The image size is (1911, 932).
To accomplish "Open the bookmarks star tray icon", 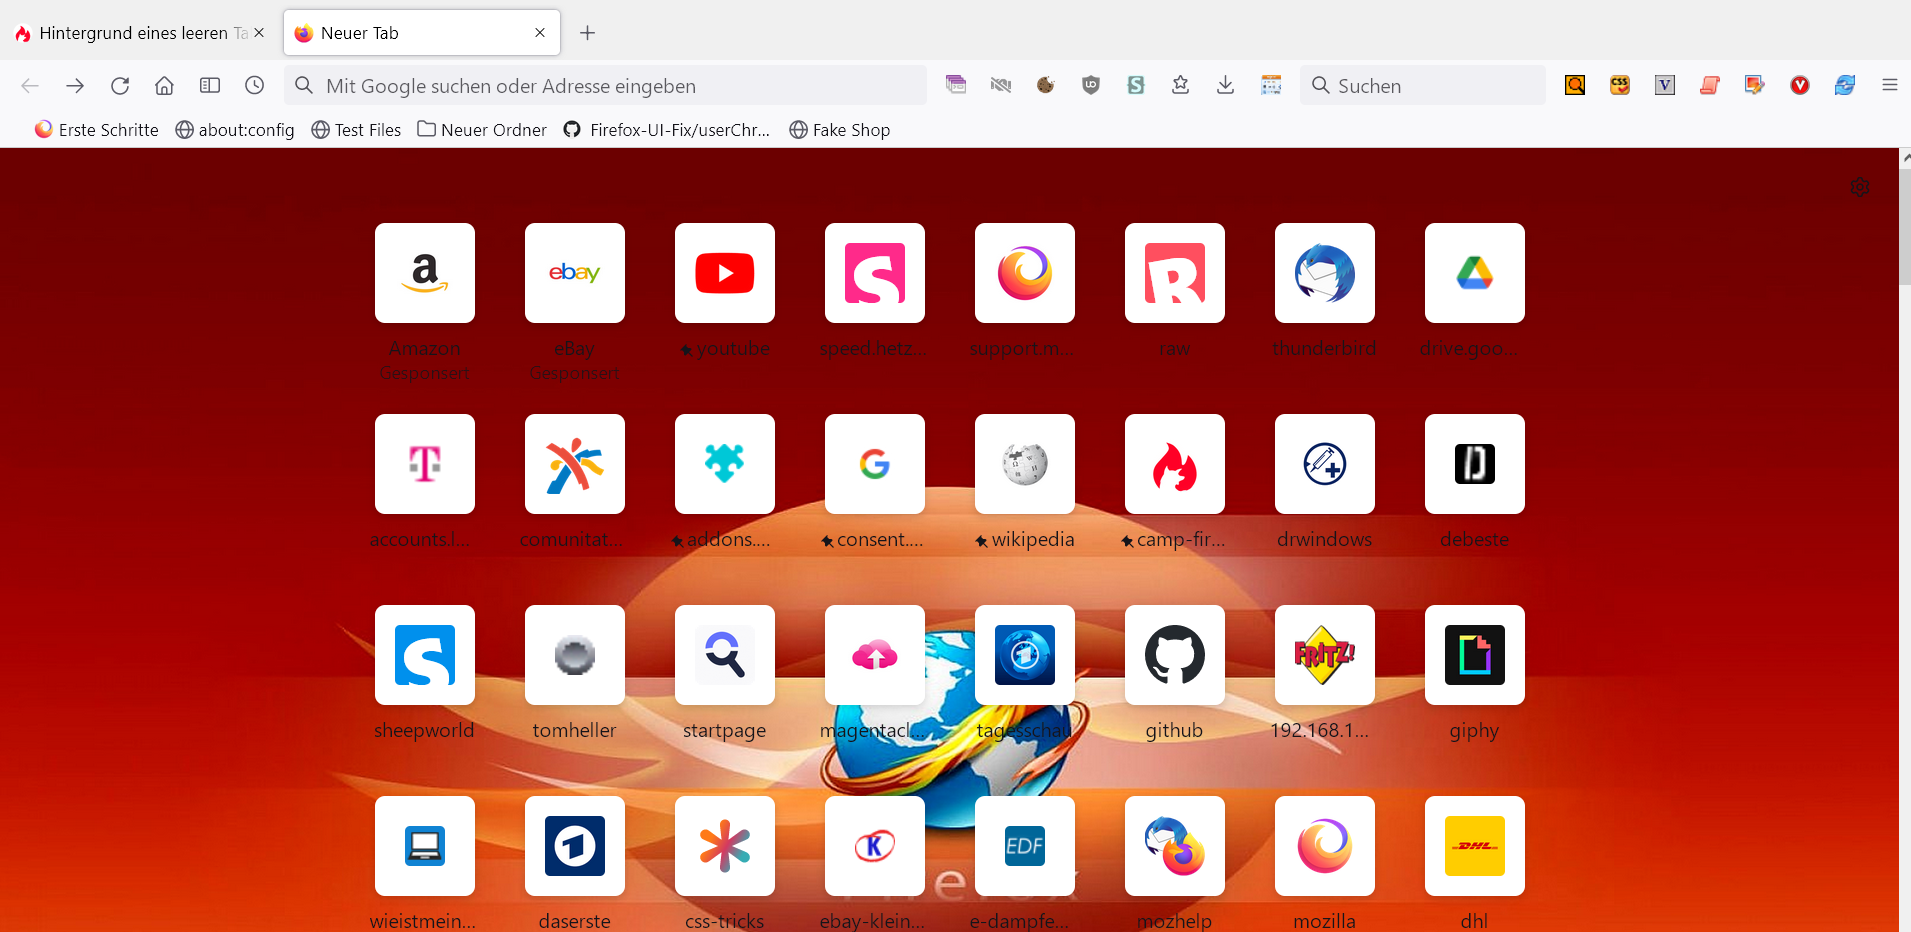I will 1180,86.
